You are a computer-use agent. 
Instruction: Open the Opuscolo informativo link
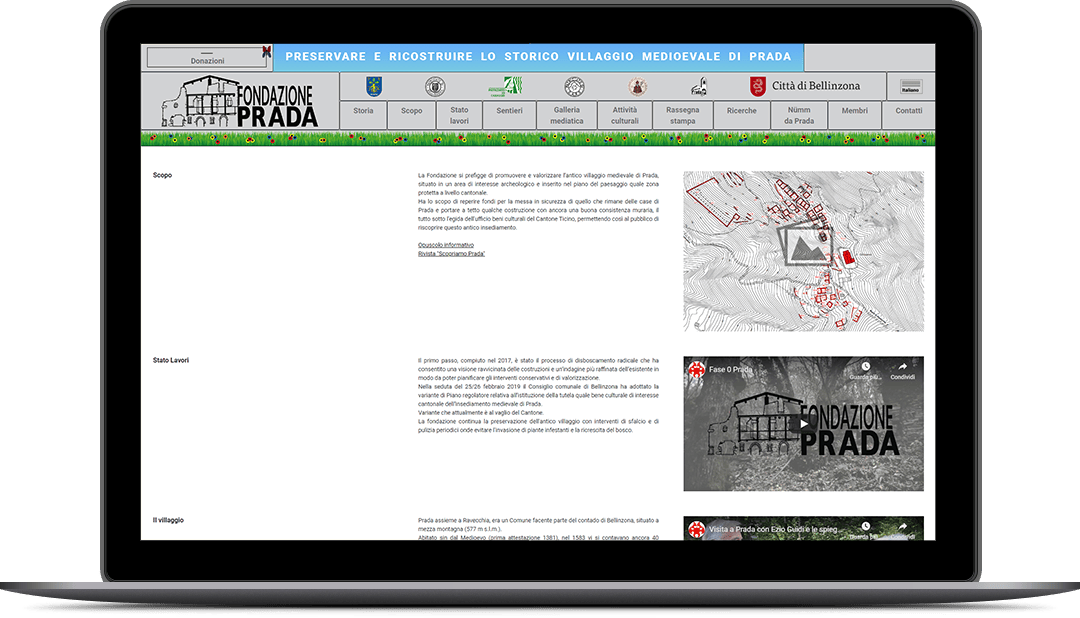tap(446, 245)
